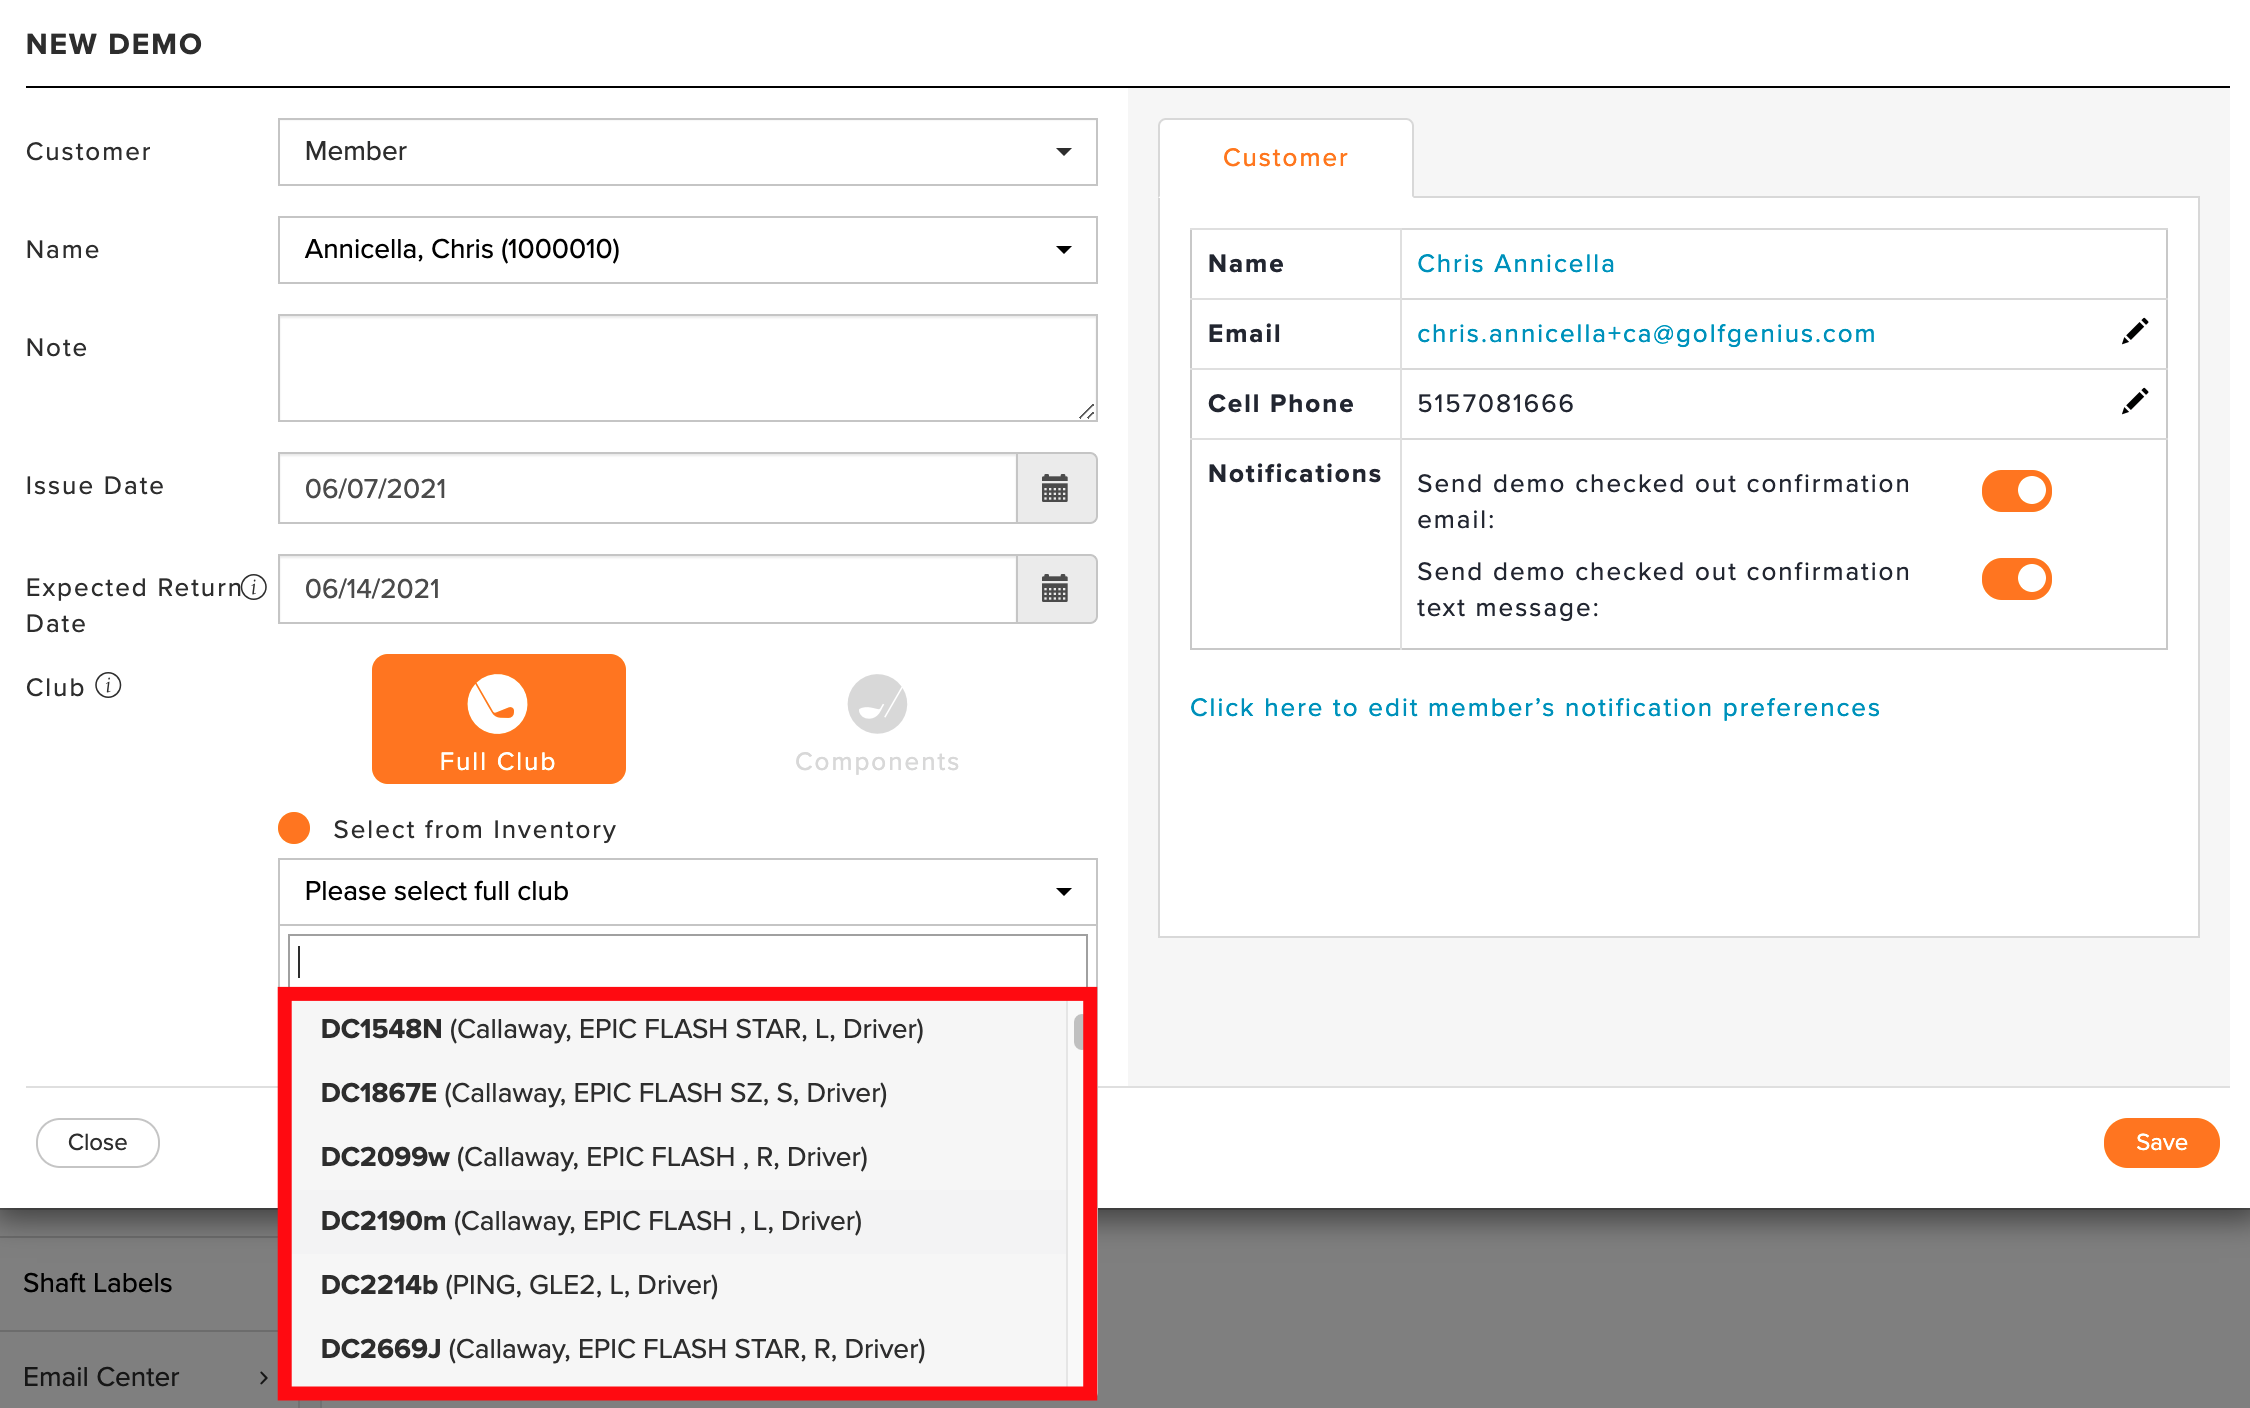
Task: Toggle demo checked out confirmation text message switch
Action: [x=2016, y=579]
